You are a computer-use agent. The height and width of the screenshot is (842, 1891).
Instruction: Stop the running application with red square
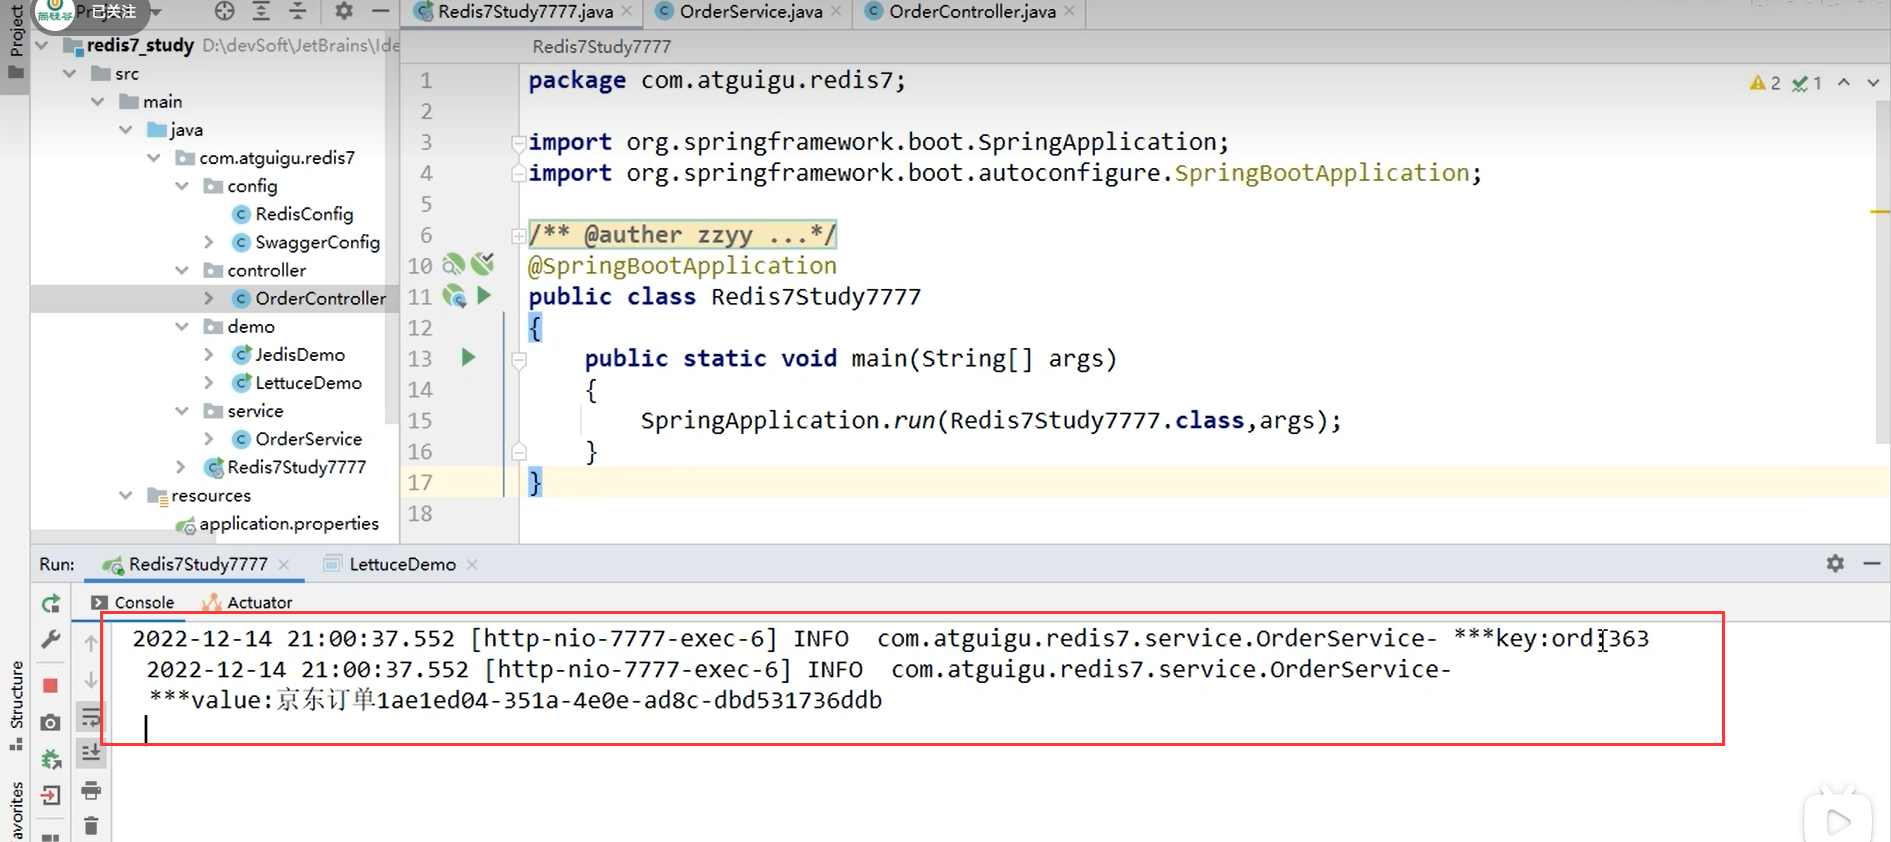pos(51,686)
